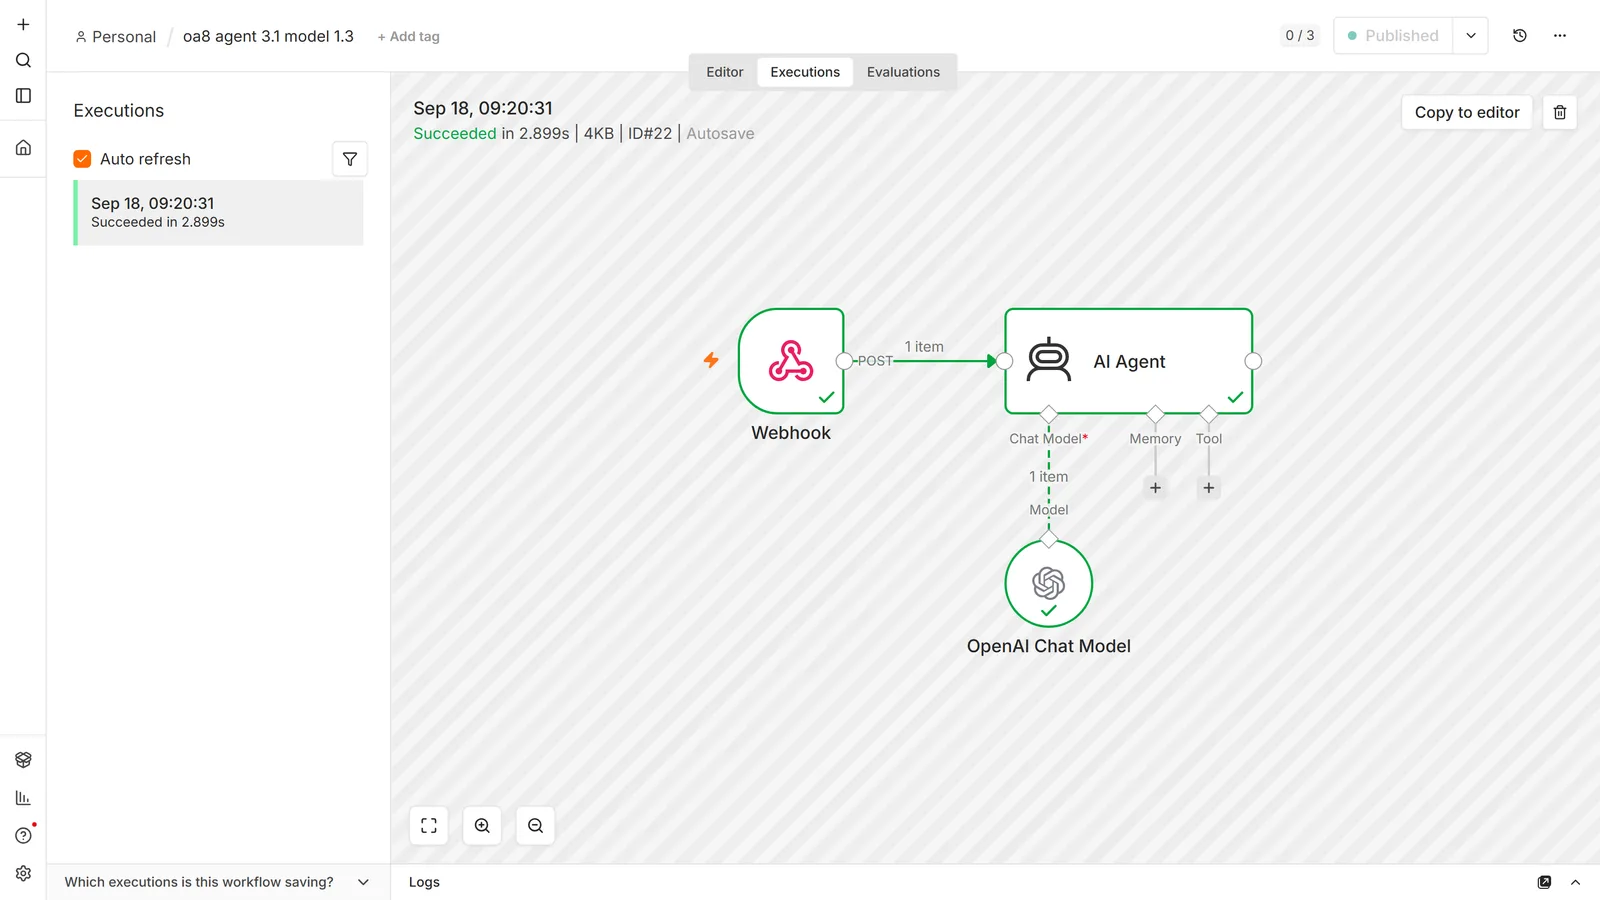This screenshot has width=1600, height=900.
Task: Click the AI Agent output connector
Action: [x=1253, y=361]
